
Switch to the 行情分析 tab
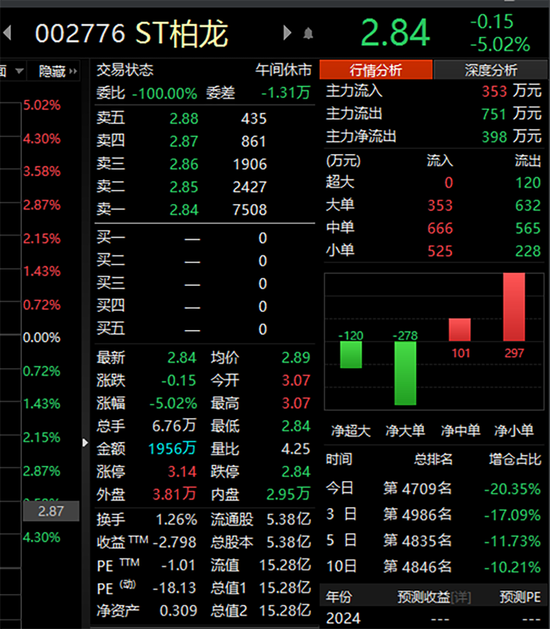[x=376, y=70]
